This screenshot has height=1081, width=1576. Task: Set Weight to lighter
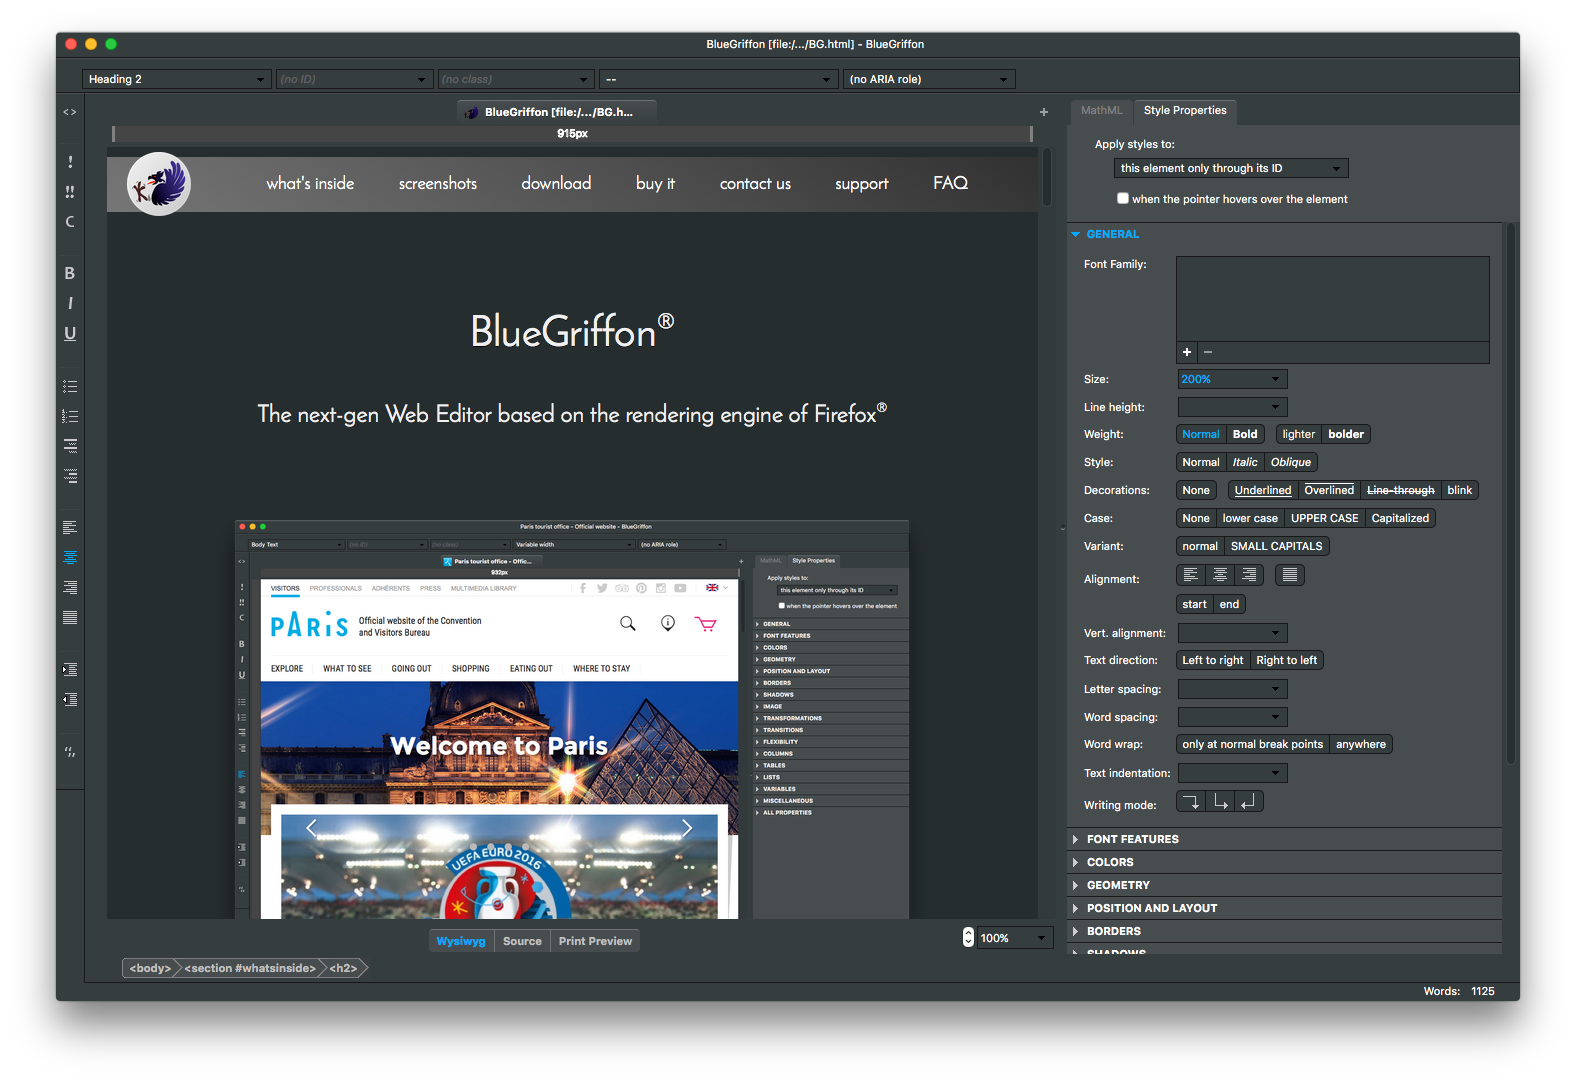[x=1299, y=434]
